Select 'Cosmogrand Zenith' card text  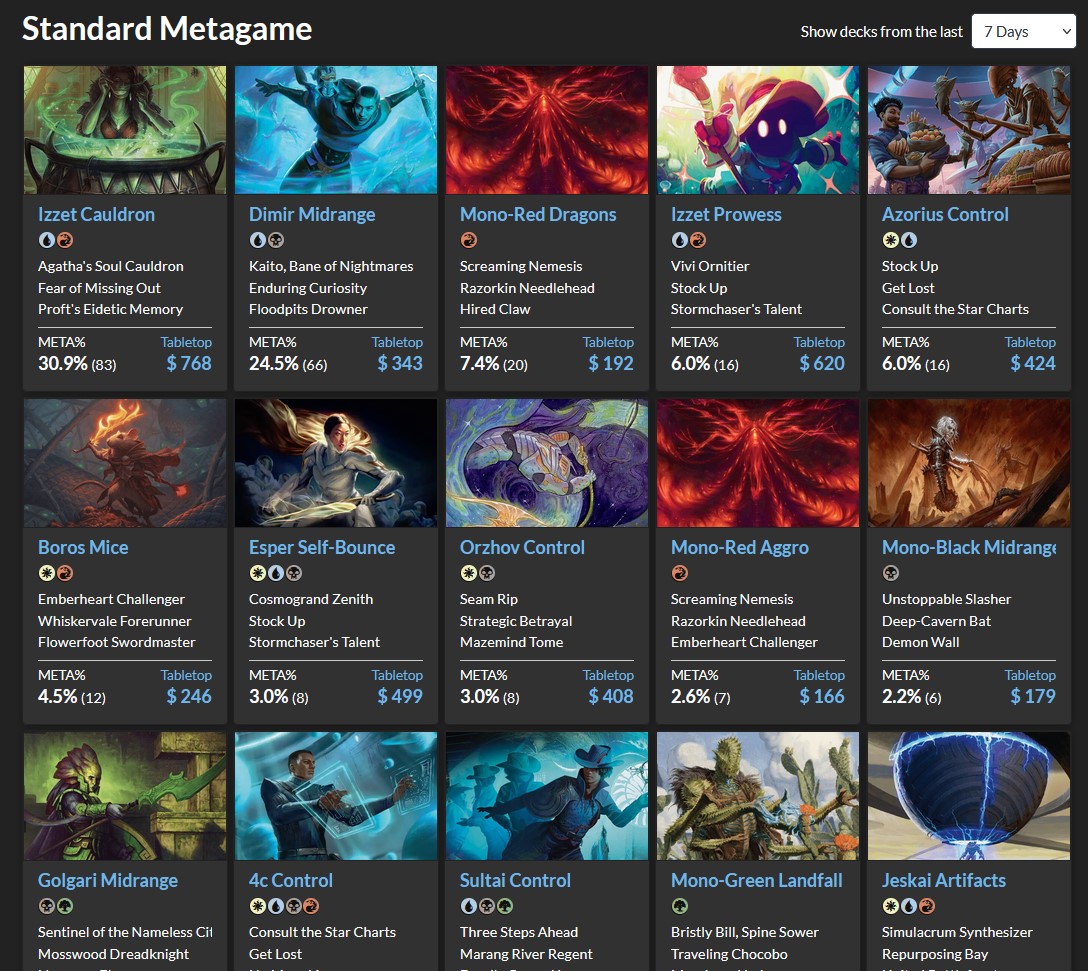(311, 599)
